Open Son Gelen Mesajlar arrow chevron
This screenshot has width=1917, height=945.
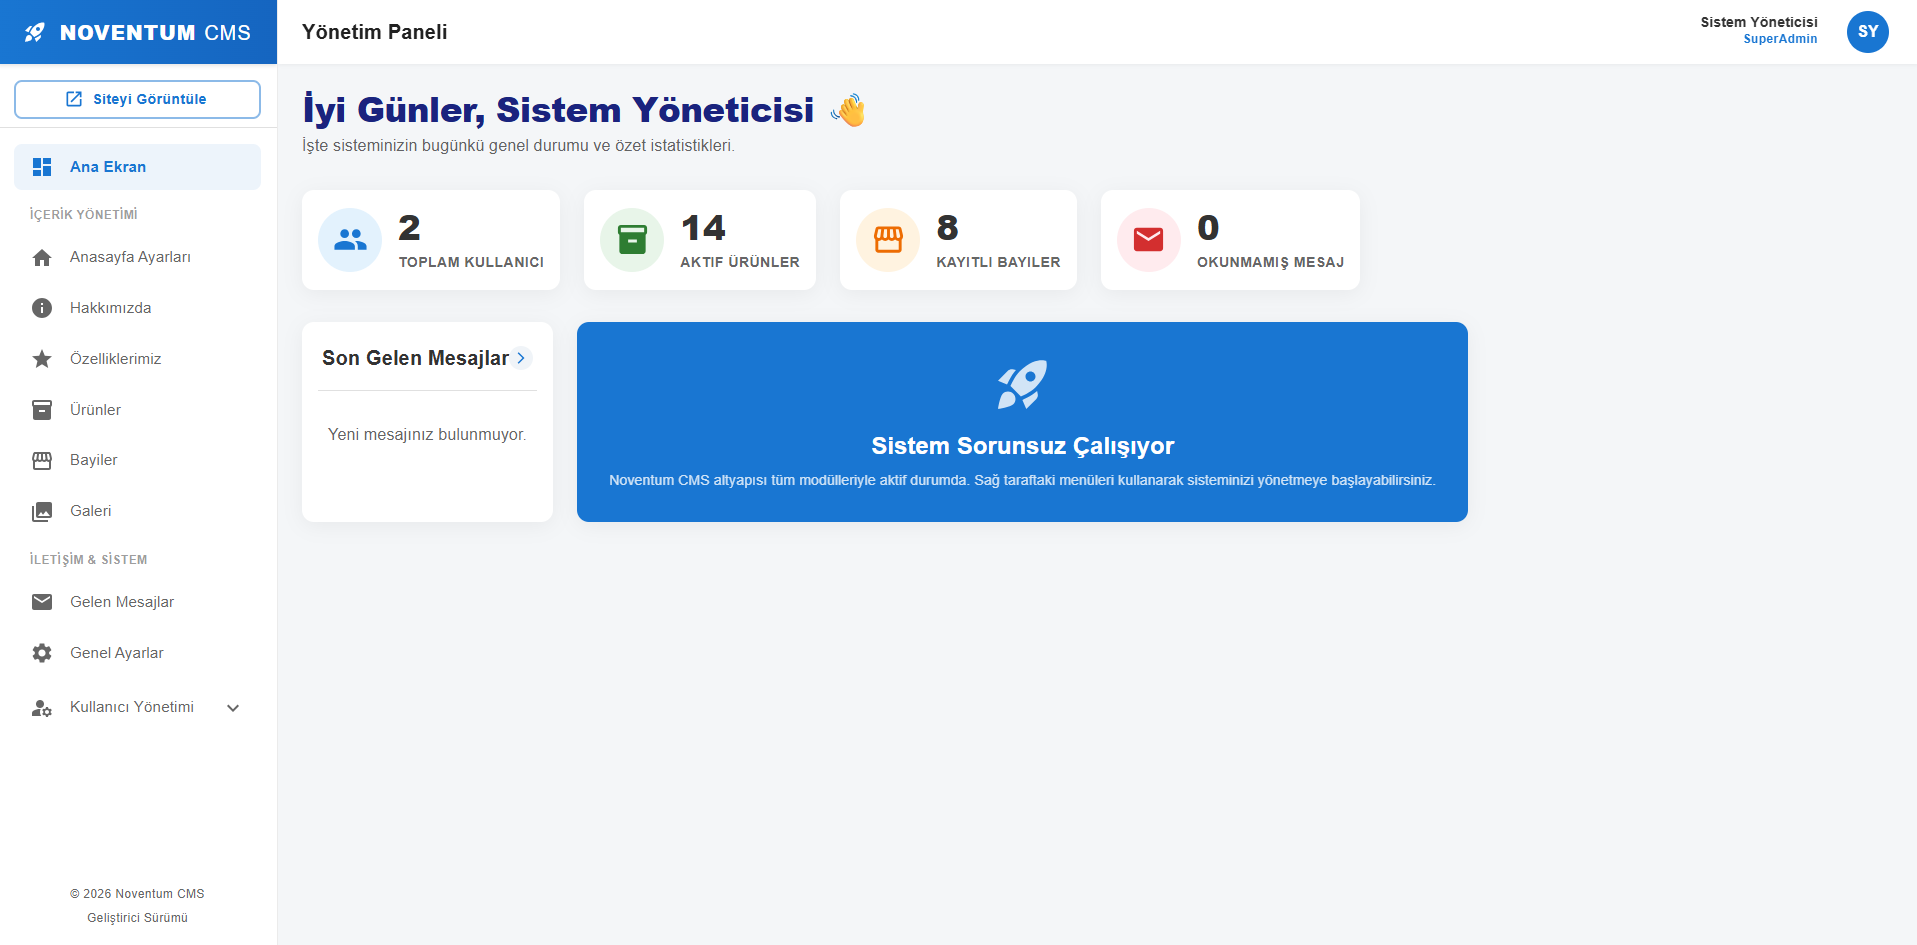click(x=521, y=358)
